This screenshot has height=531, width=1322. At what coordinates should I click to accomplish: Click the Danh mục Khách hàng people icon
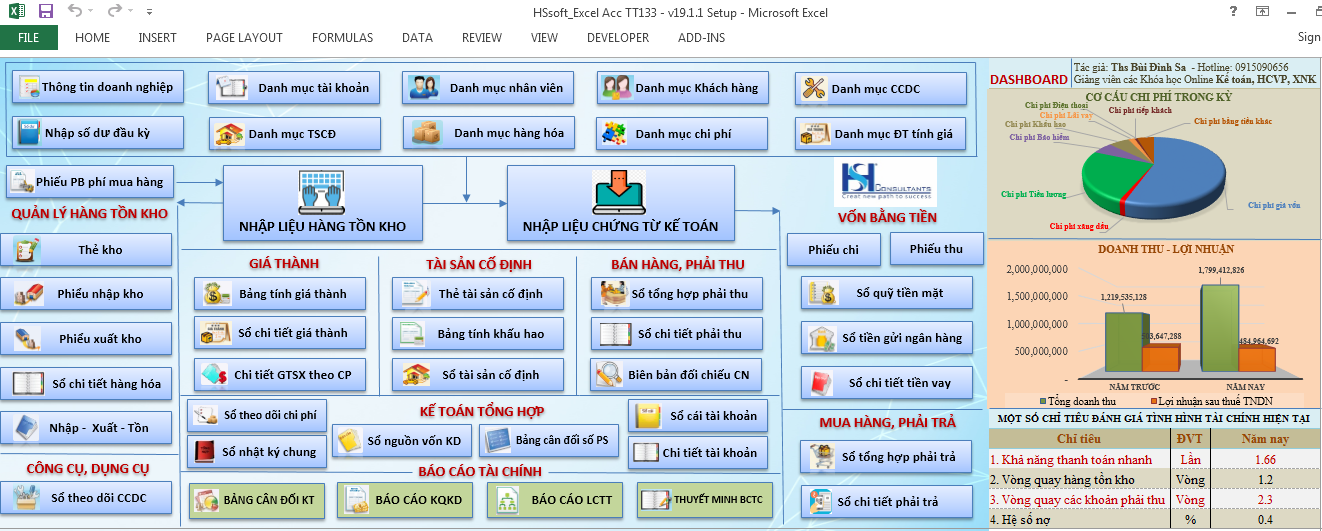pyautogui.click(x=615, y=88)
